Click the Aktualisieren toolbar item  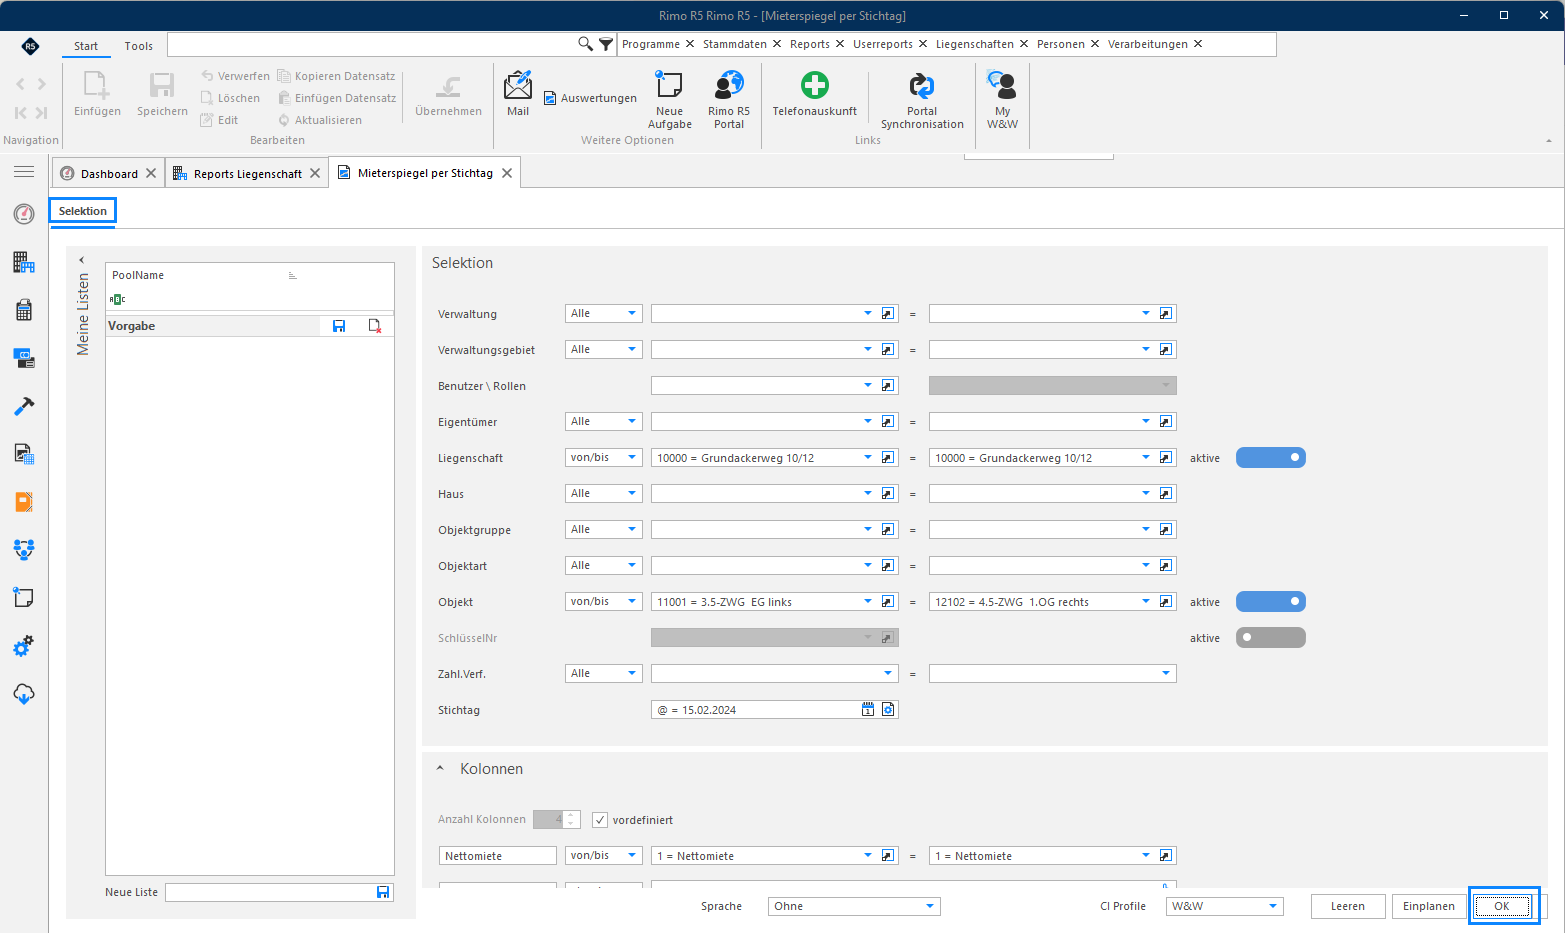[x=320, y=120]
